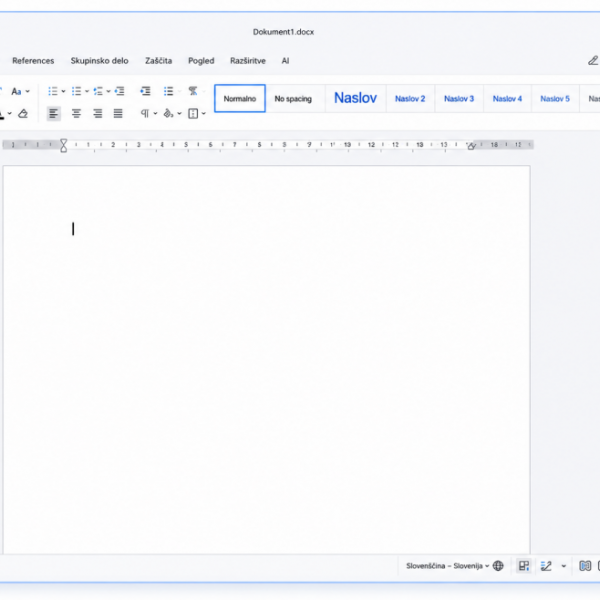Align text to the left

54,114
